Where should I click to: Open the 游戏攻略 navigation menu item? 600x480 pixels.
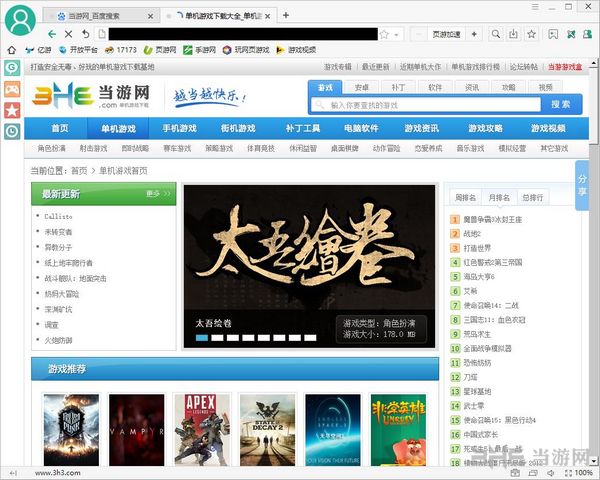click(486, 128)
